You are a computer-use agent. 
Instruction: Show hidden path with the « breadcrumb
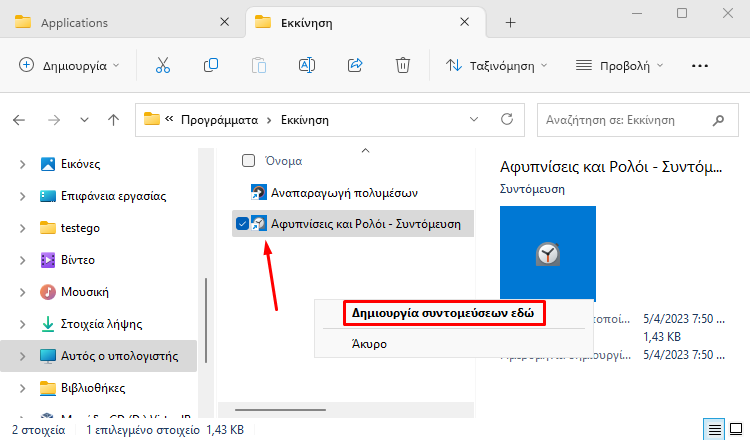169,119
